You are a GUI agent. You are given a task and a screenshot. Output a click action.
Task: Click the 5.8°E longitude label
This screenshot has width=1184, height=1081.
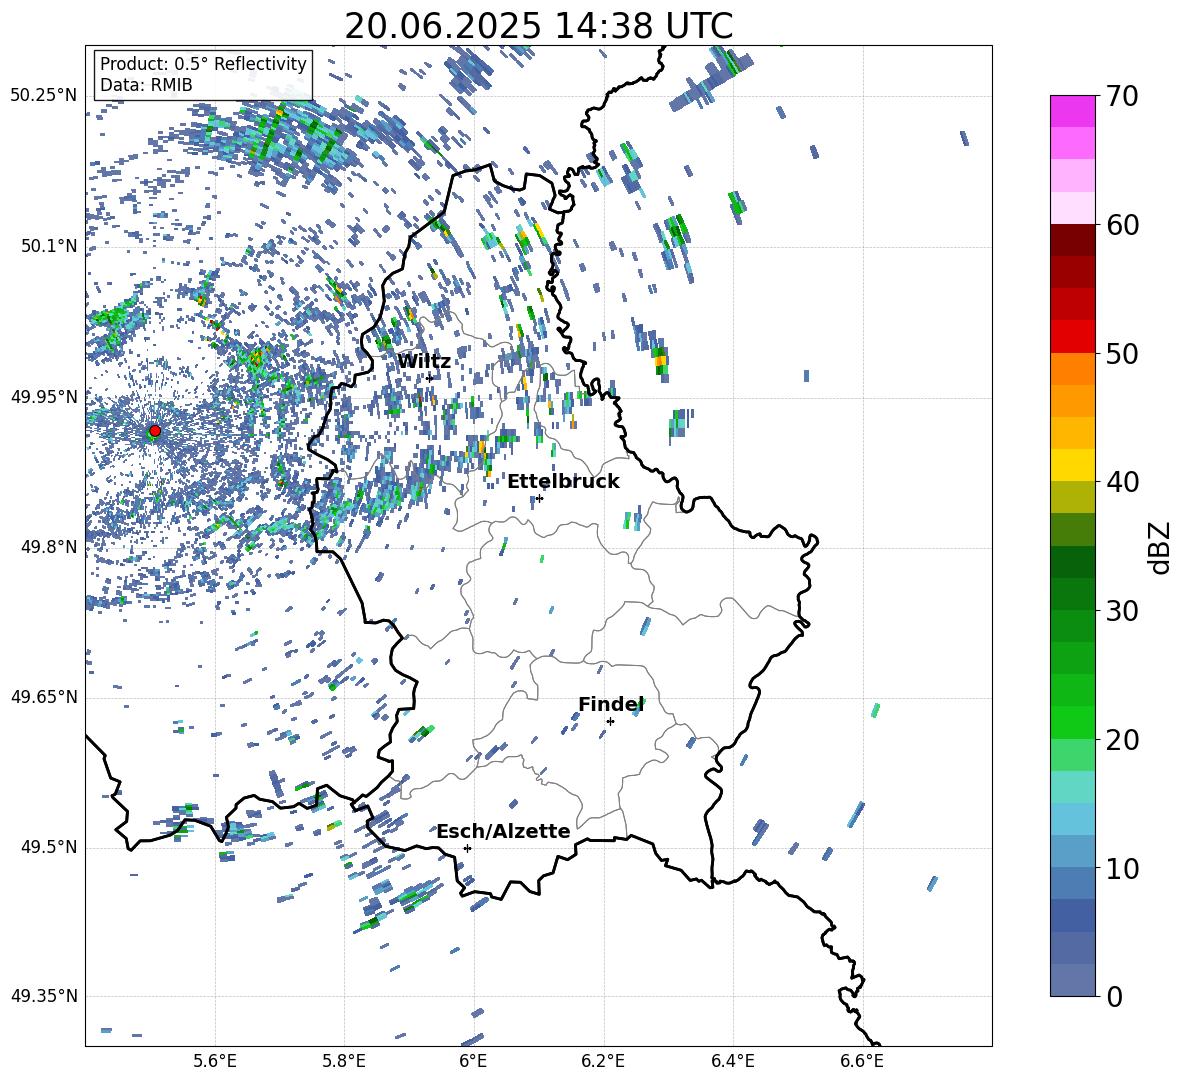(344, 1062)
